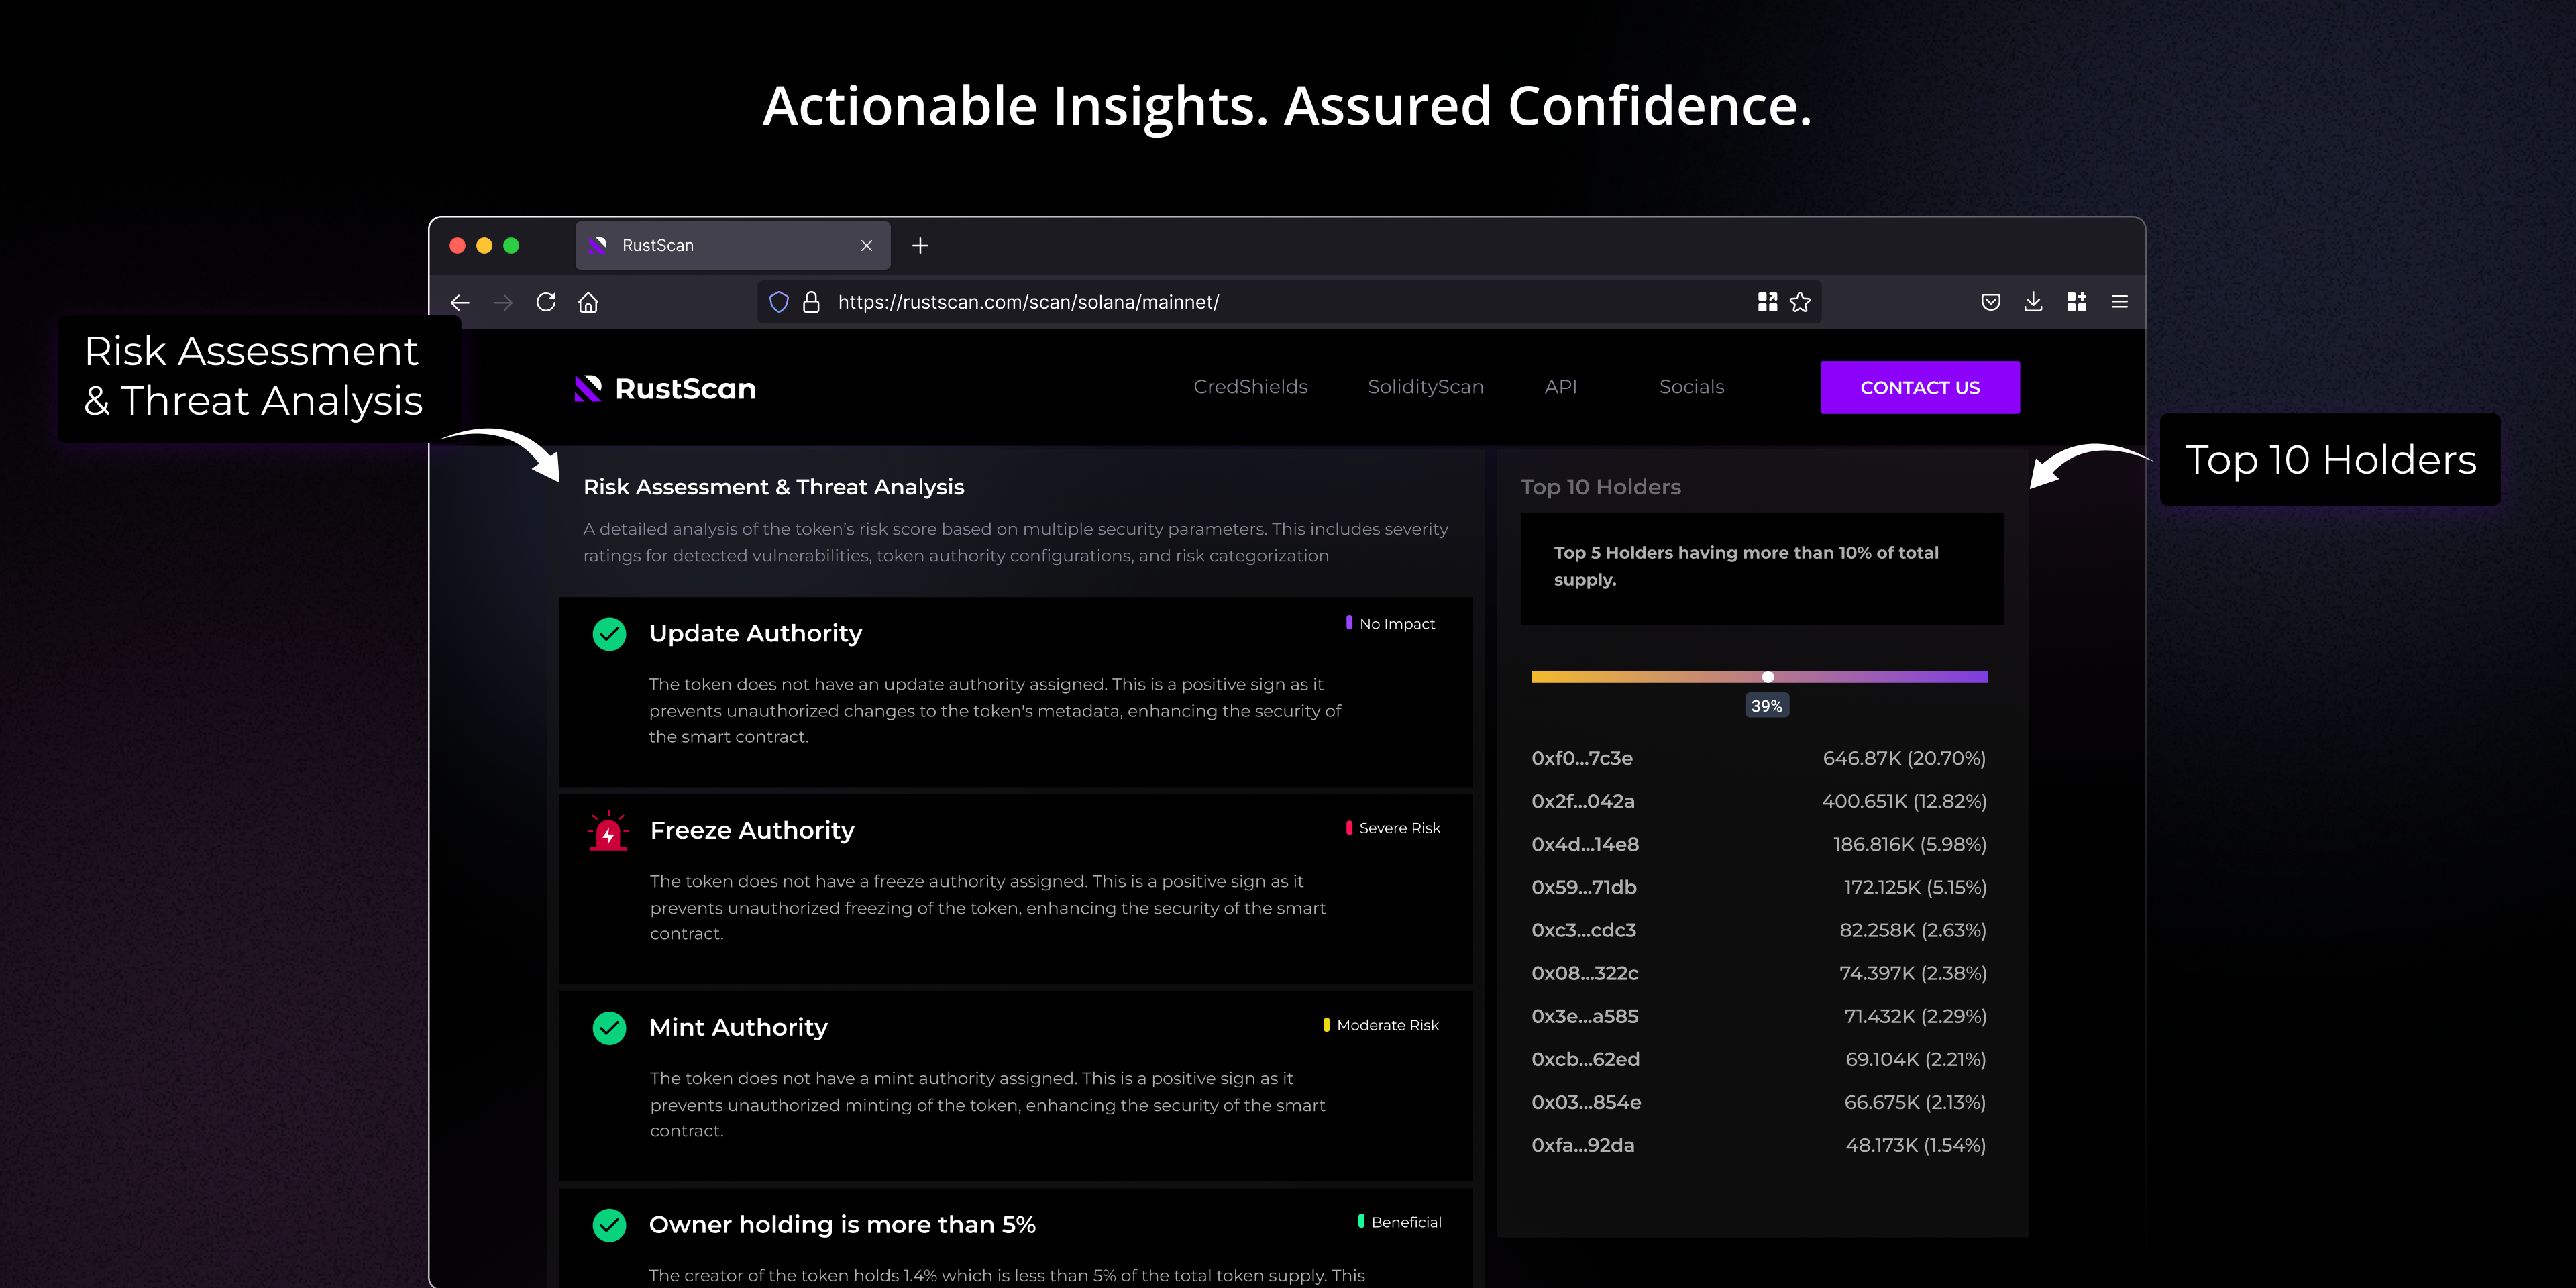This screenshot has width=2576, height=1288.
Task: Select Owner holding is more than 5% heading
Action: [x=842, y=1225]
